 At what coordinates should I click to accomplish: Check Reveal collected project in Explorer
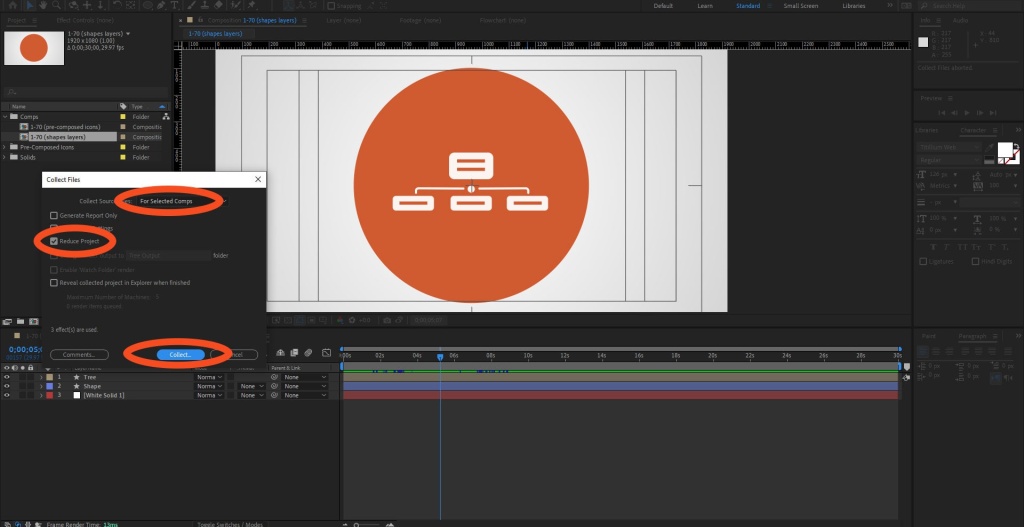point(54,283)
